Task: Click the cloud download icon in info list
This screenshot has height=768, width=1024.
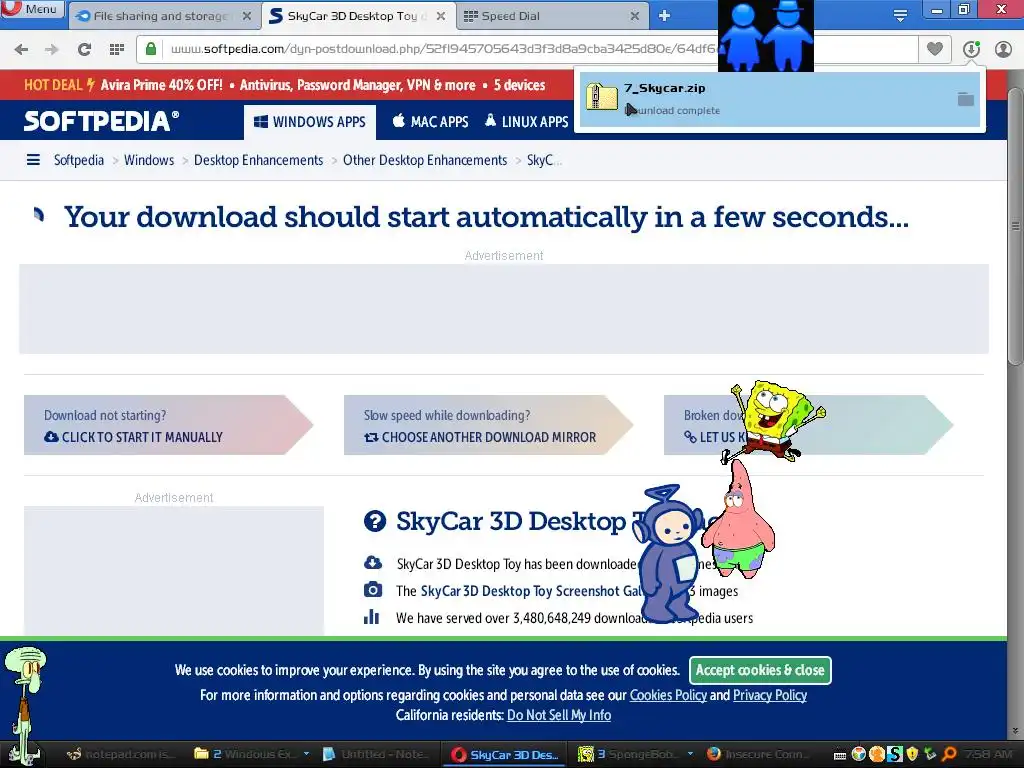Action: coord(372,563)
